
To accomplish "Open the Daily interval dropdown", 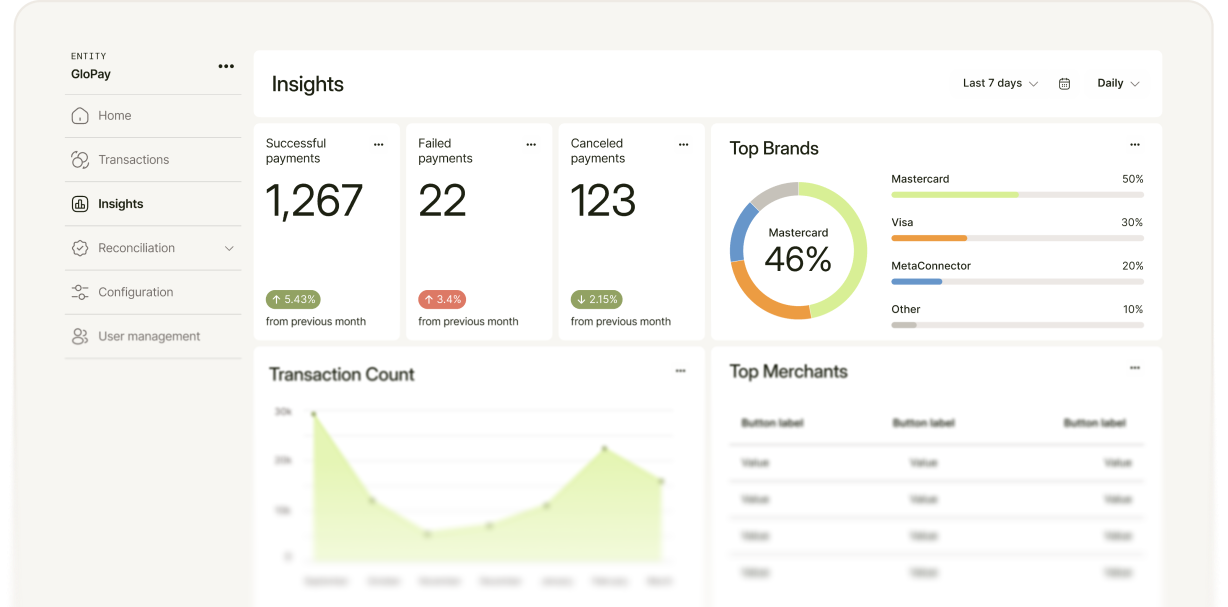I will click(x=1118, y=83).
